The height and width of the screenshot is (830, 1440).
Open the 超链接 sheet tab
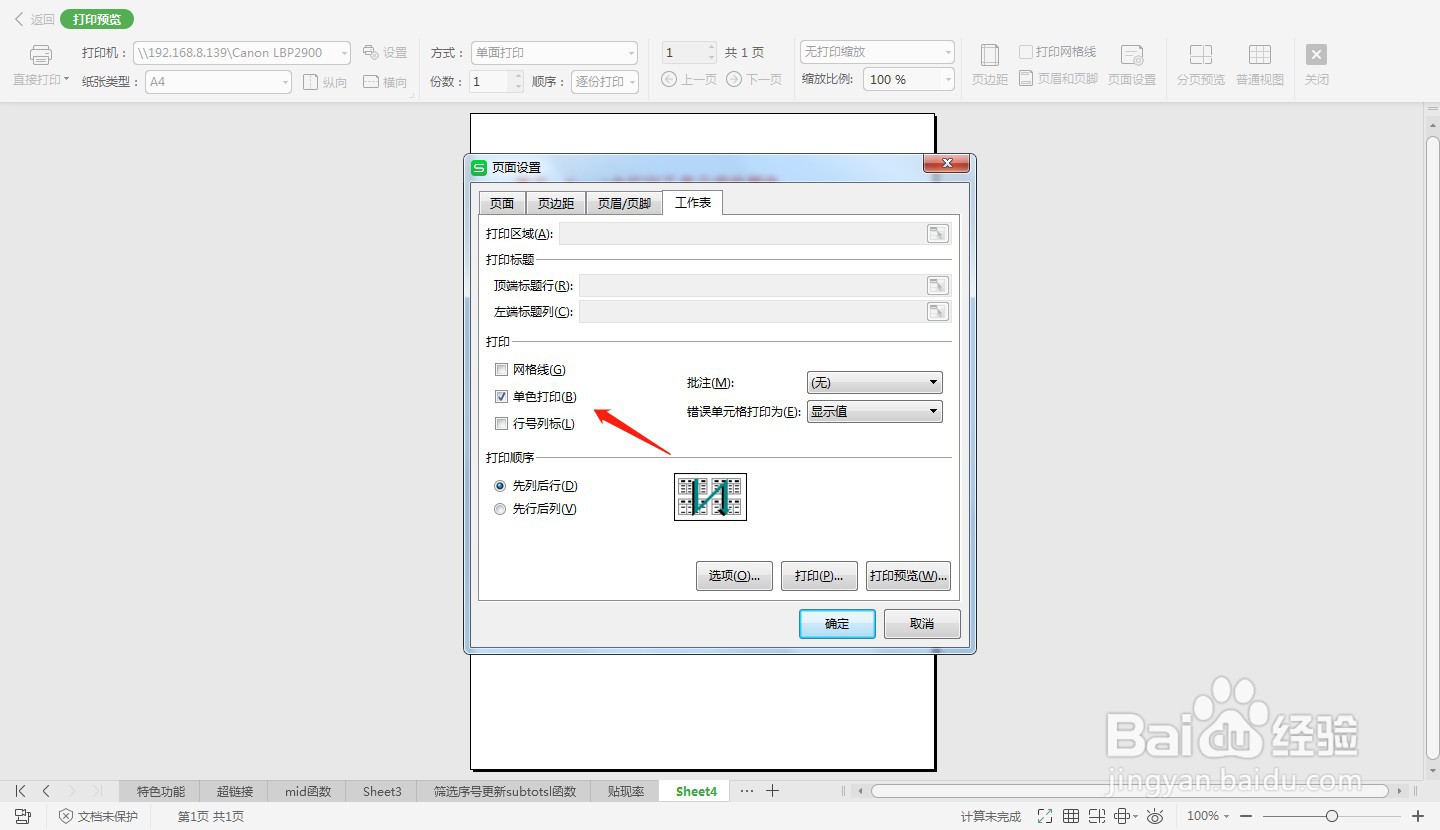pyautogui.click(x=235, y=791)
